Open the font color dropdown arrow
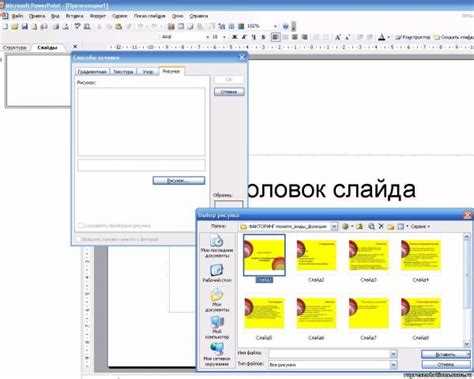 pos(389,37)
